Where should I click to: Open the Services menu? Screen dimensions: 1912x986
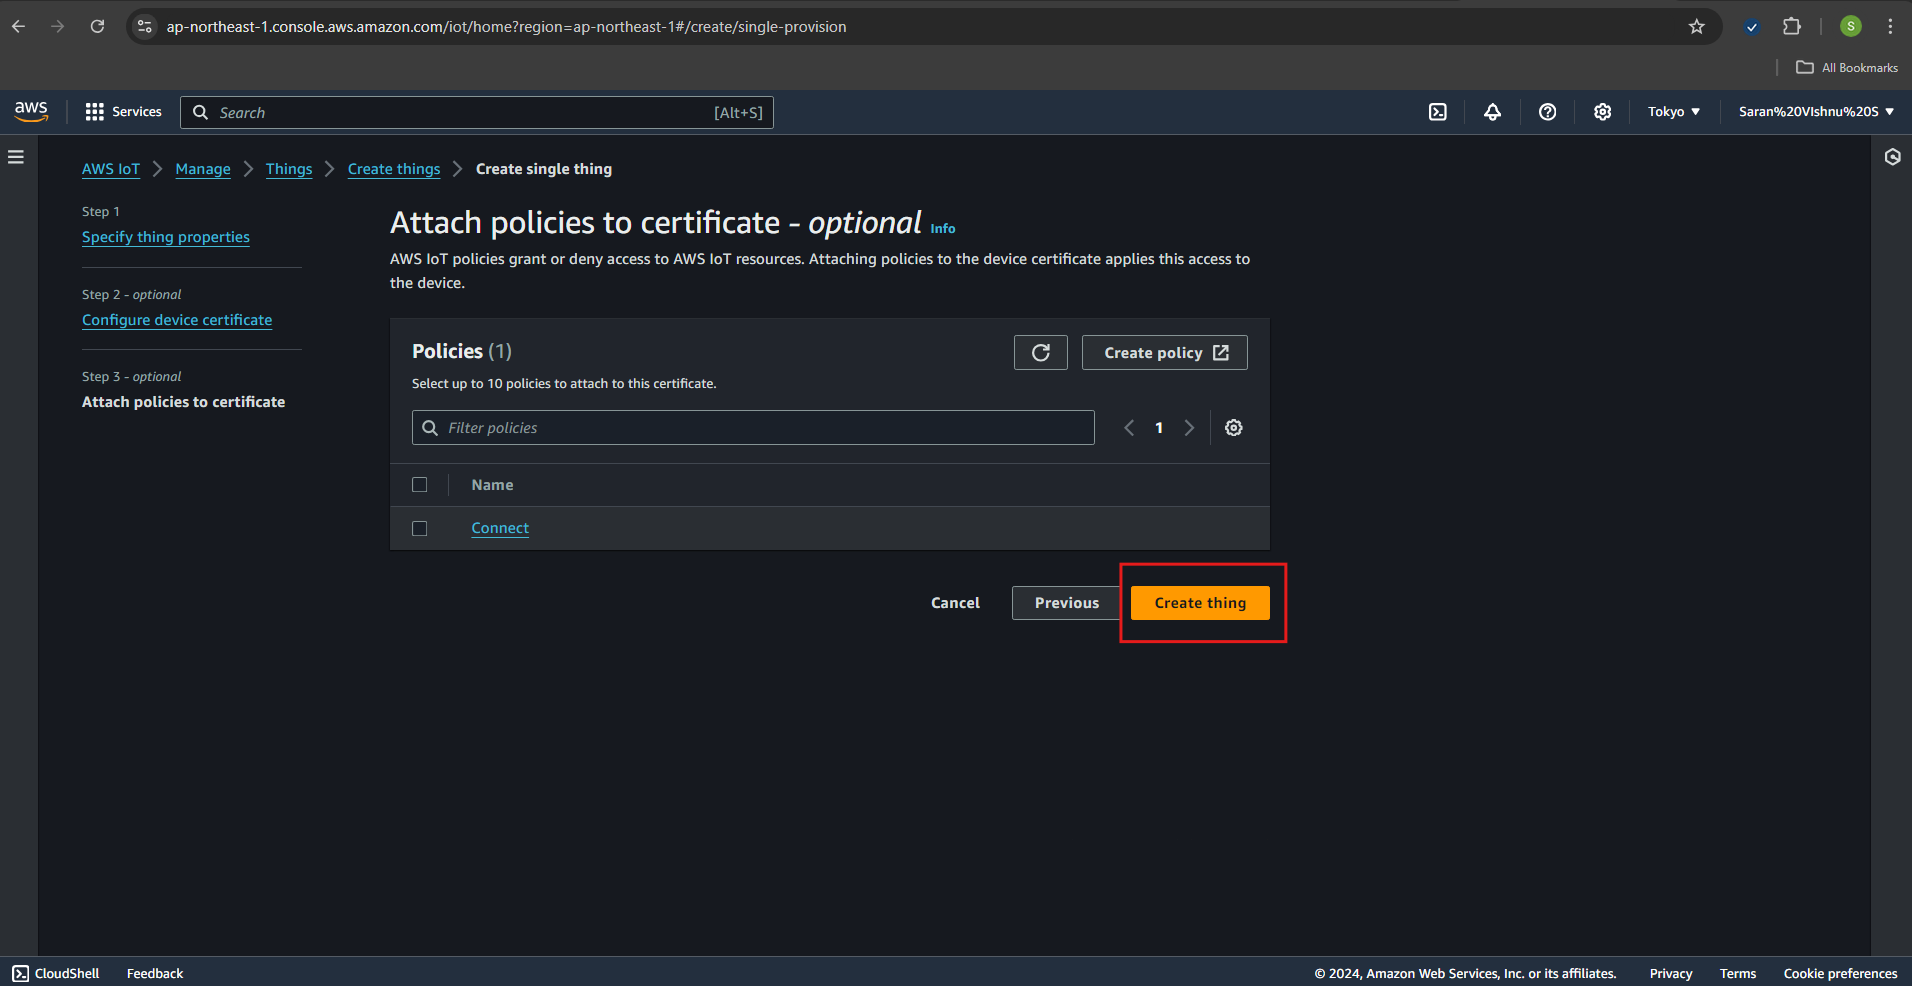click(124, 112)
